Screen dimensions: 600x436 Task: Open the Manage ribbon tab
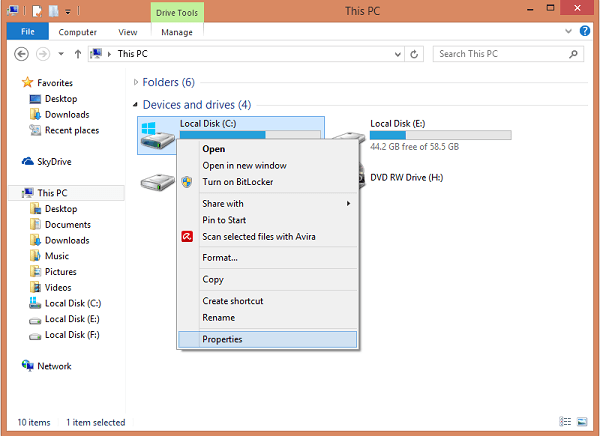point(177,32)
